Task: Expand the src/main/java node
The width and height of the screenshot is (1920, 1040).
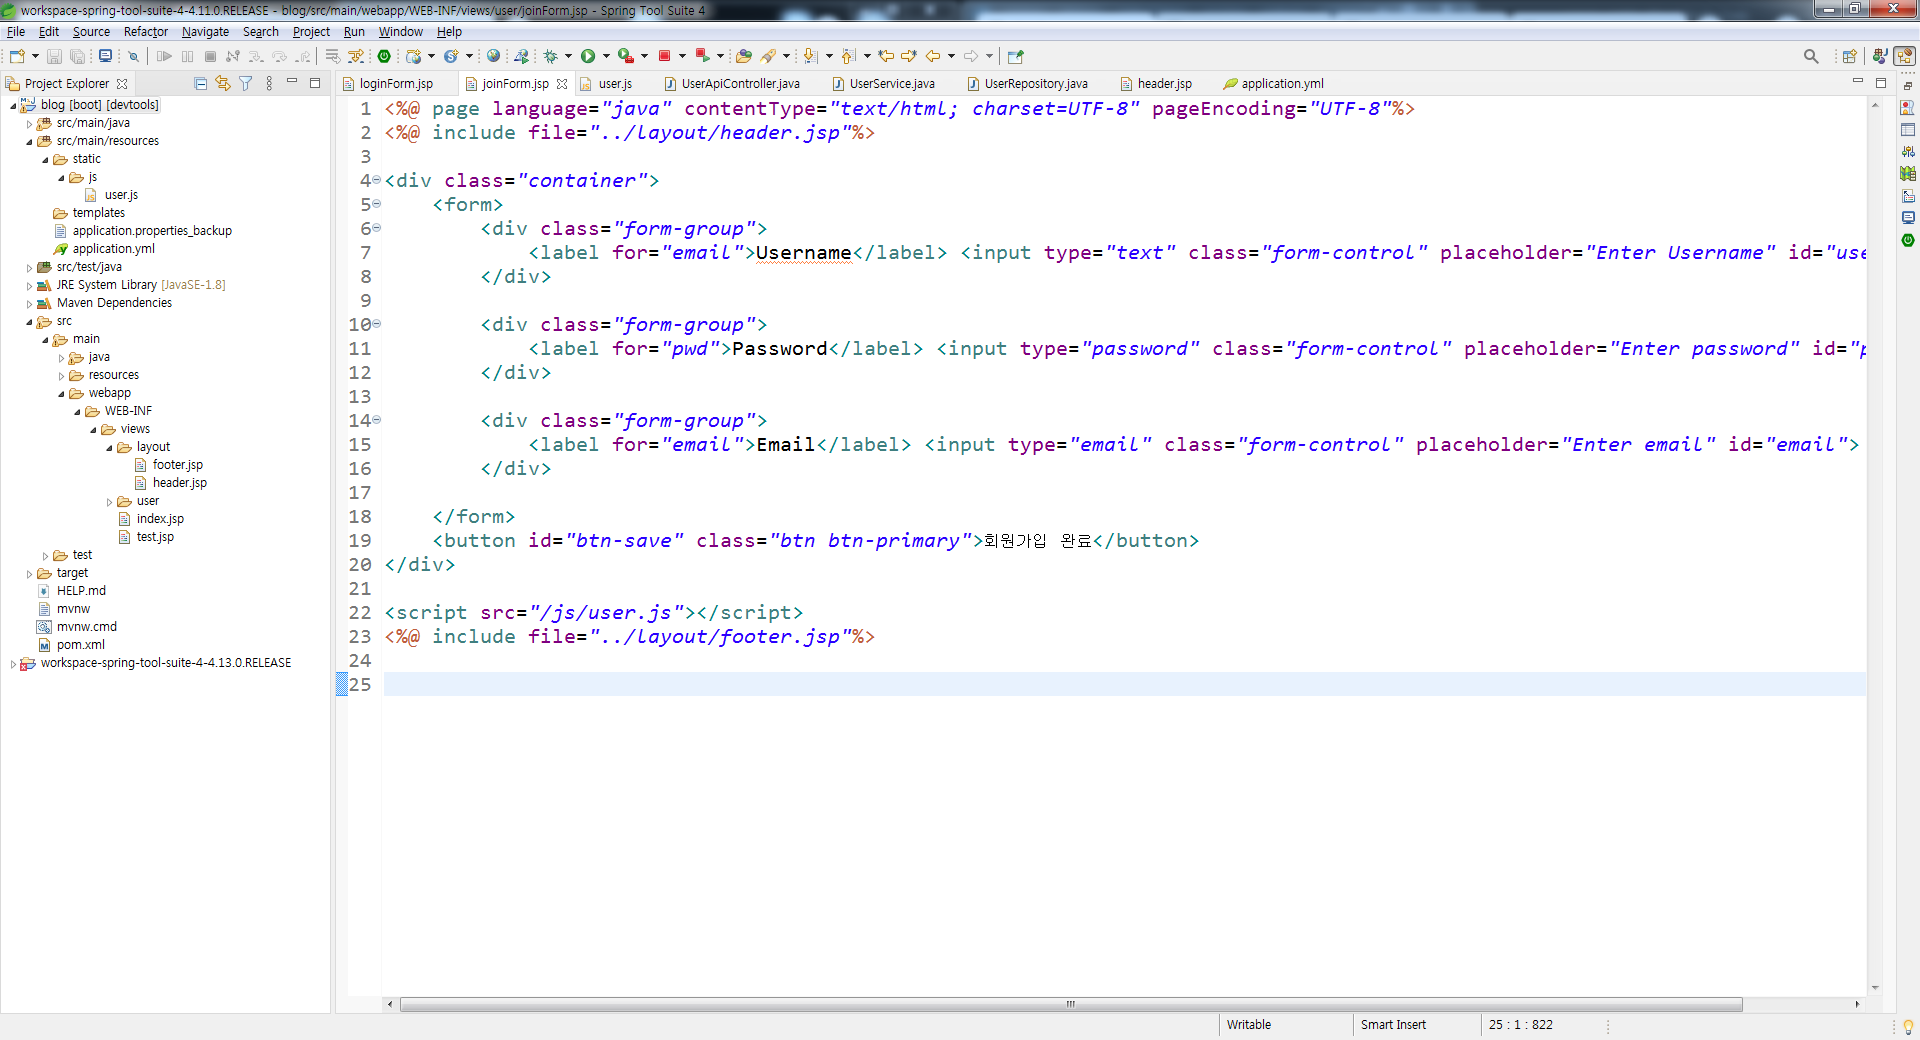Action: click(x=29, y=123)
